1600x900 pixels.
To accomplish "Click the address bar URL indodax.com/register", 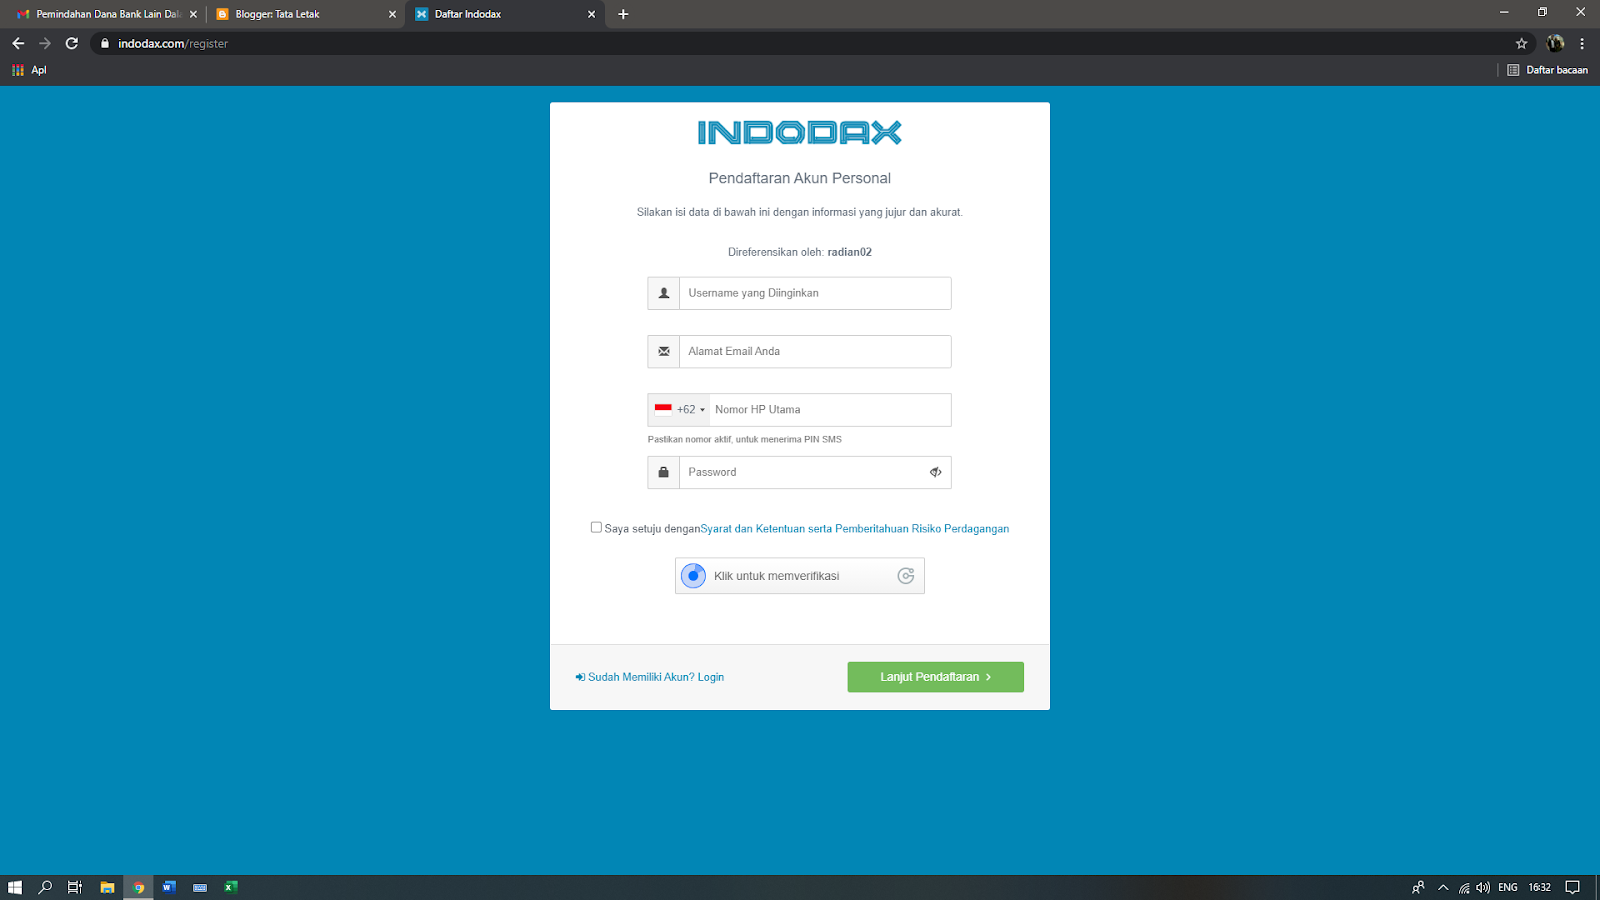I will (173, 44).
